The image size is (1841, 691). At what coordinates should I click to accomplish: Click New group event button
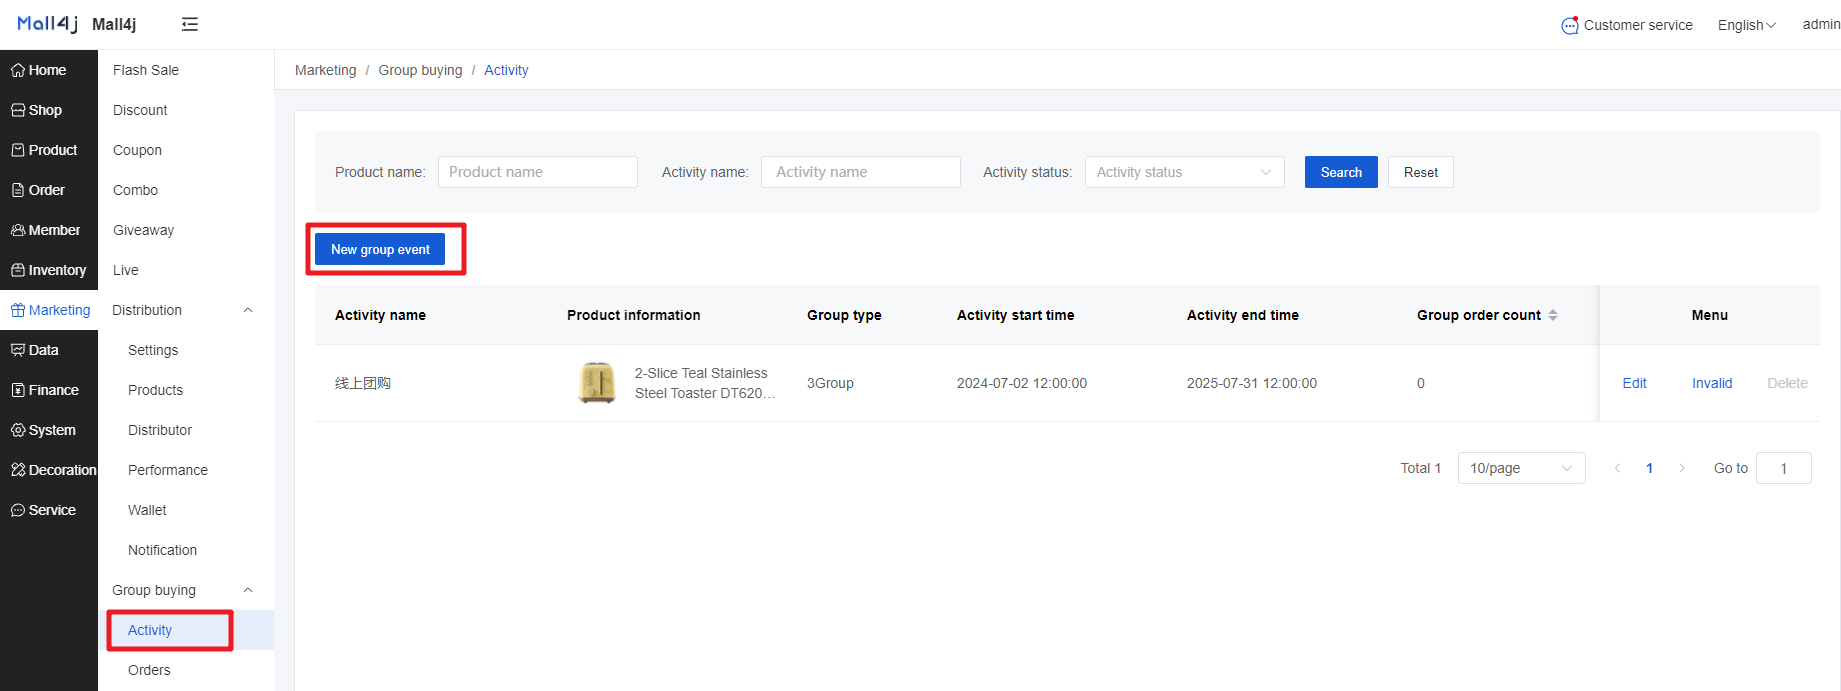[380, 249]
